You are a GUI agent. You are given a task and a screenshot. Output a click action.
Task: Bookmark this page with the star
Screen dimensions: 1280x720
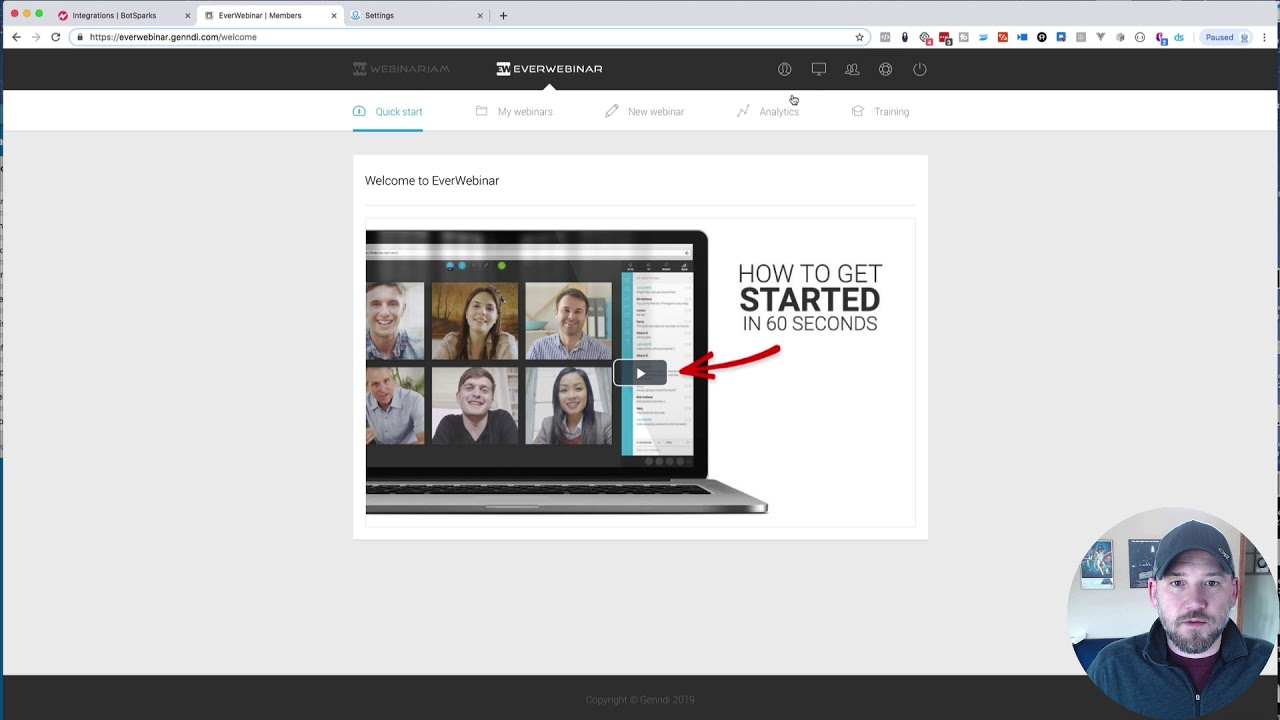click(x=859, y=37)
